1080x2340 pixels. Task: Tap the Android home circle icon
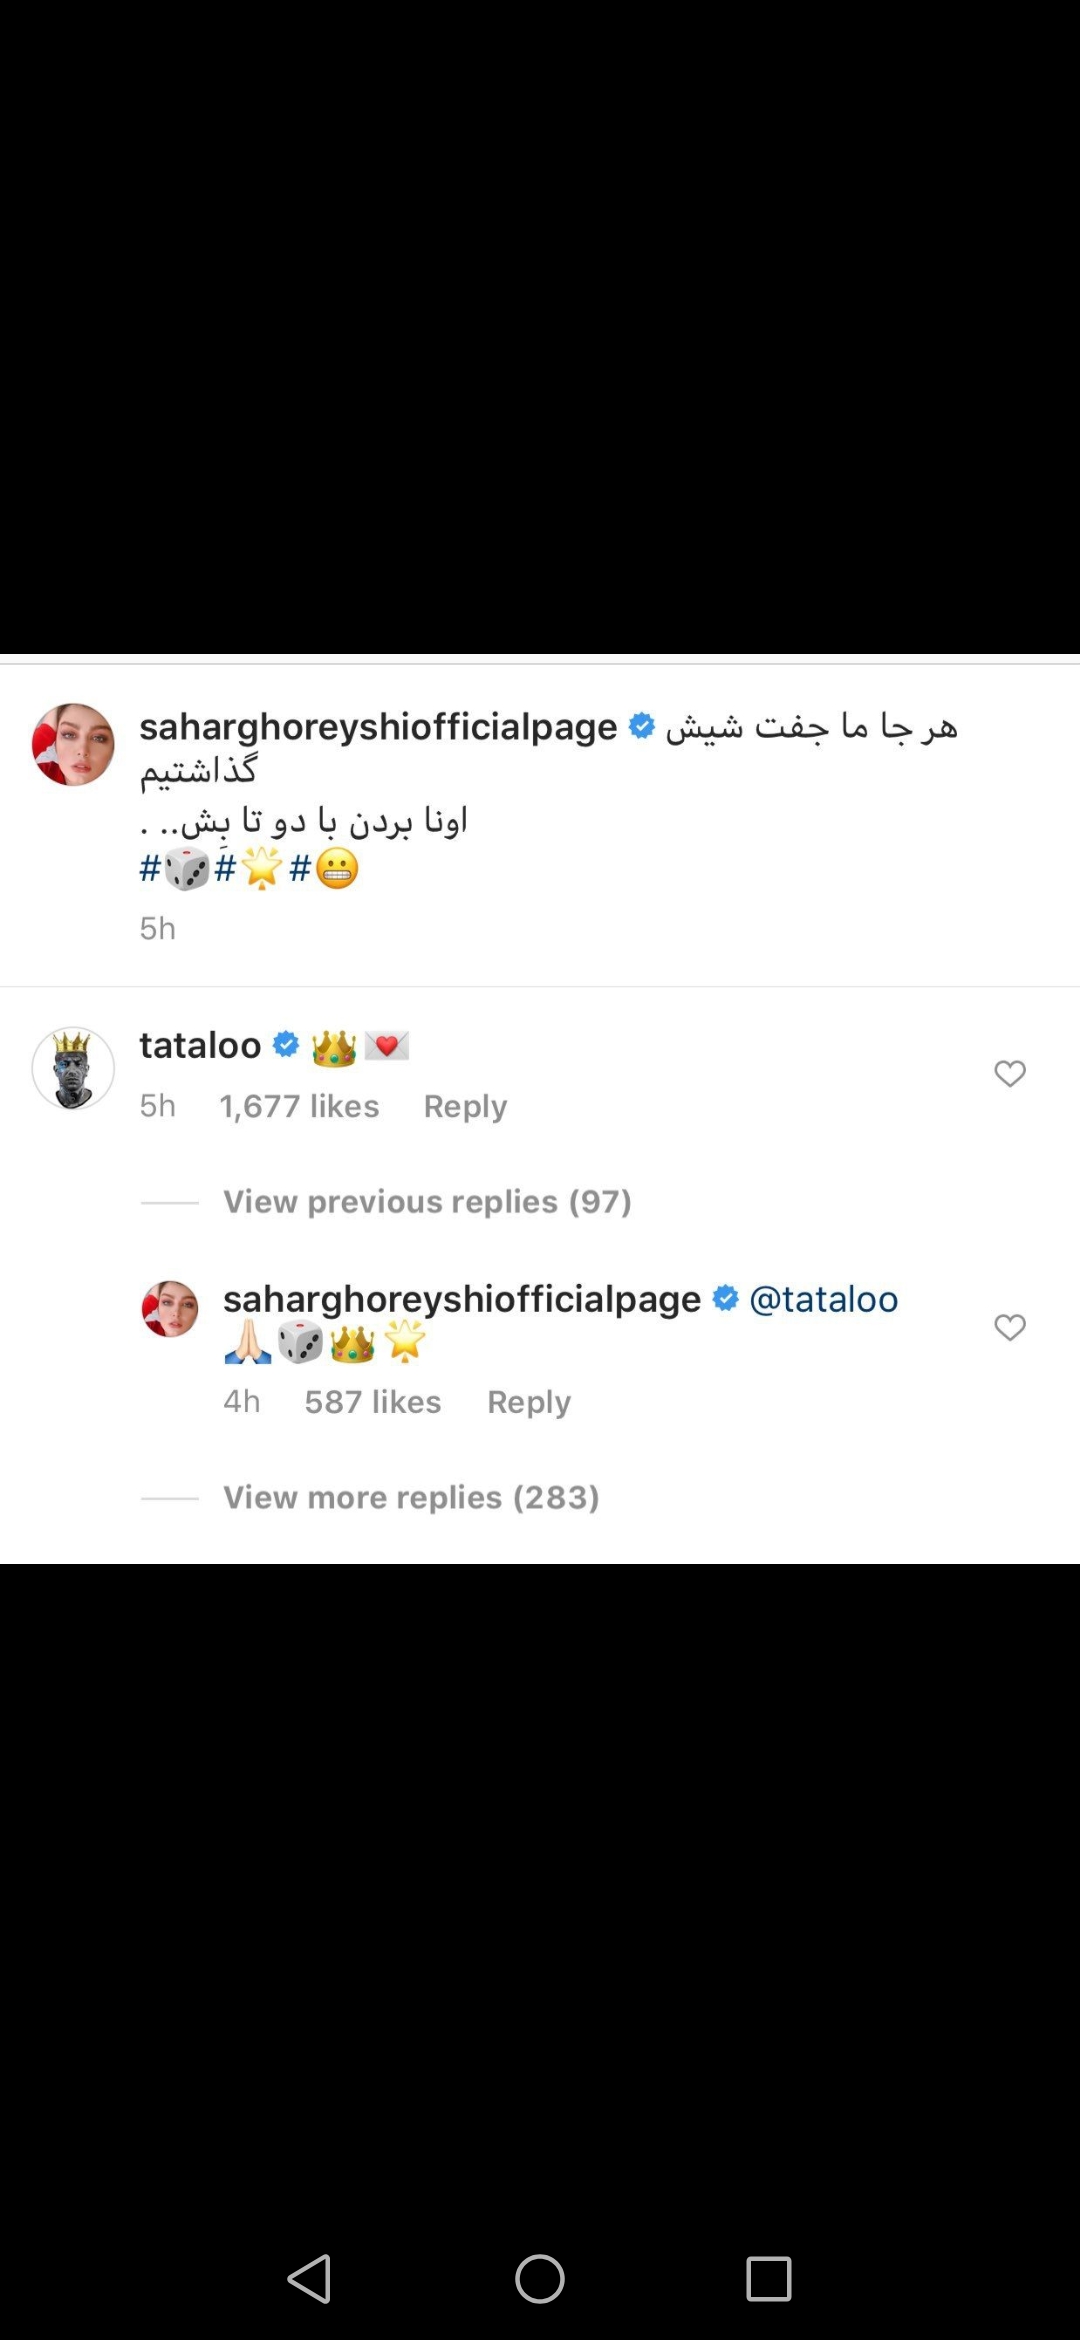(540, 2279)
